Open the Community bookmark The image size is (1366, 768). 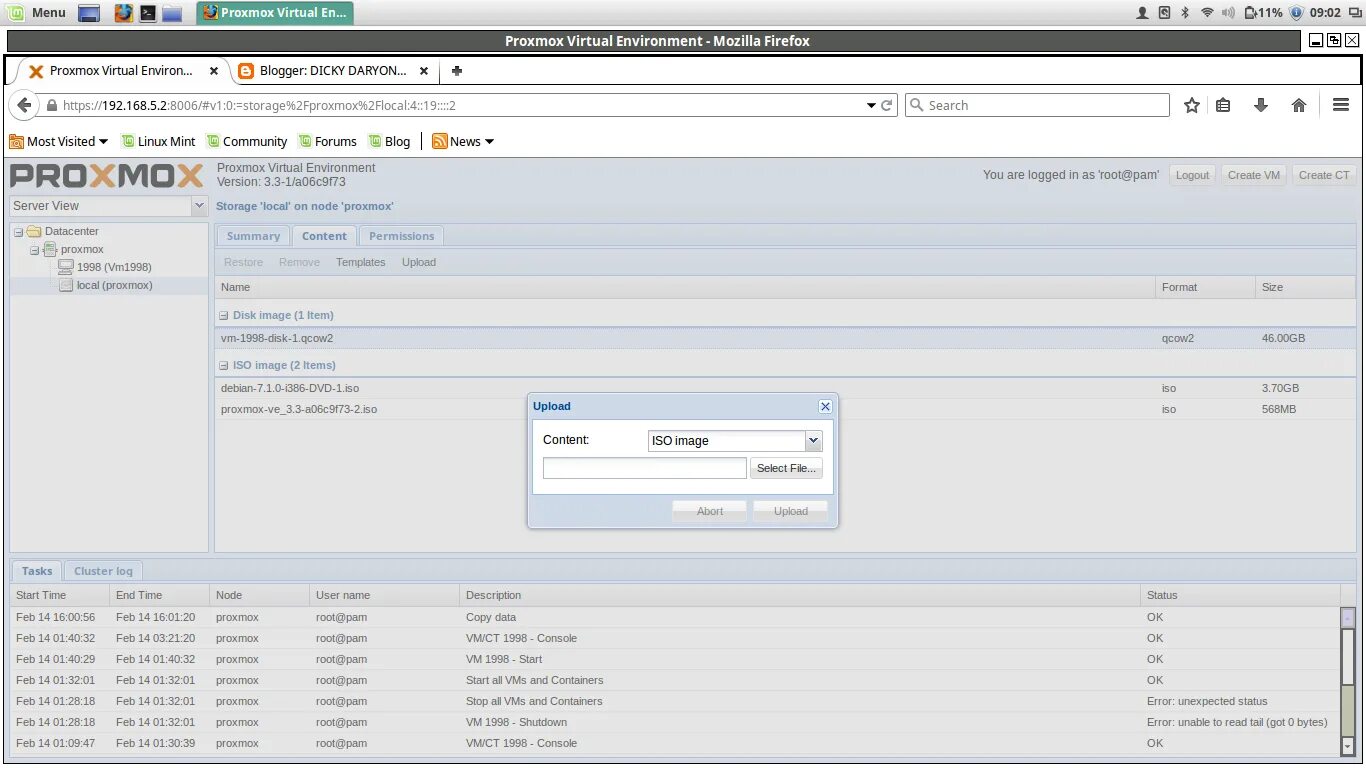[246, 141]
